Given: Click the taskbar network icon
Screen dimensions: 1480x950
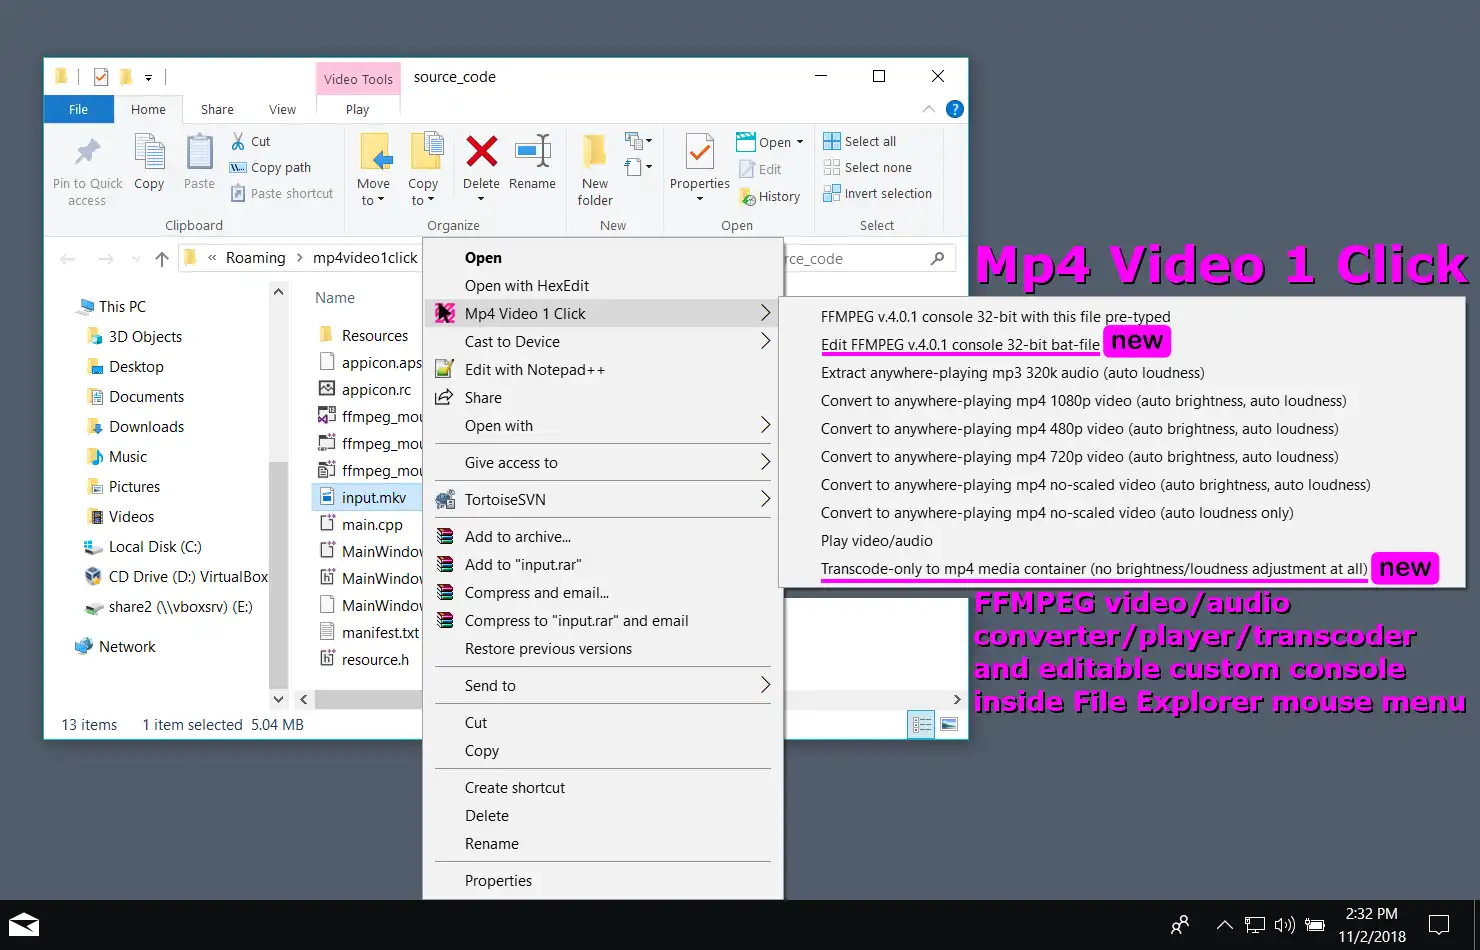Looking at the screenshot, I should pos(1255,925).
